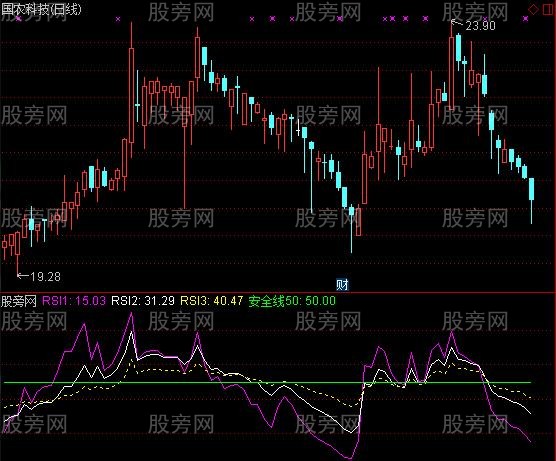This screenshot has height=461, width=556.
Task: Click the 股旁网 indicator name beside RSI1
Action: click(x=19, y=301)
